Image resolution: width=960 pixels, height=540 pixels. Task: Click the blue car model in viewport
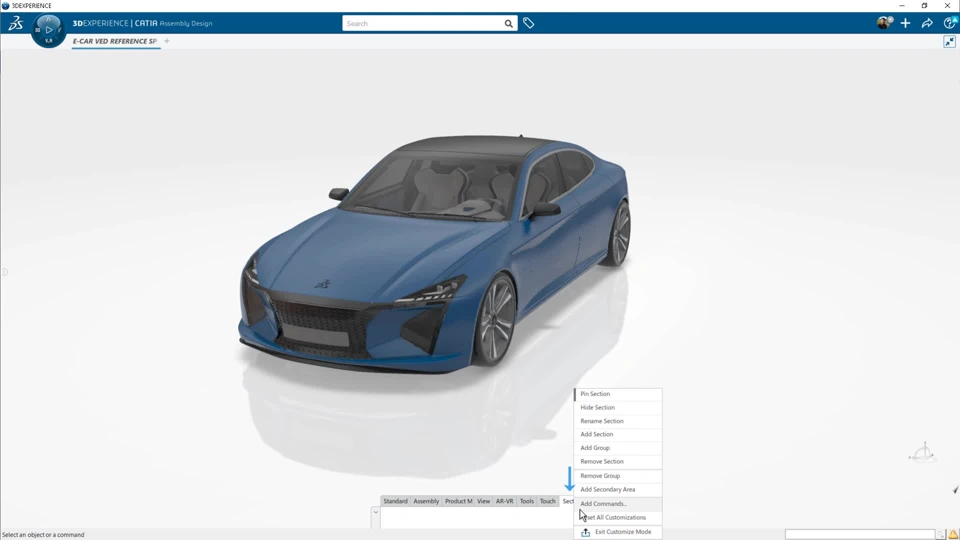(x=434, y=255)
